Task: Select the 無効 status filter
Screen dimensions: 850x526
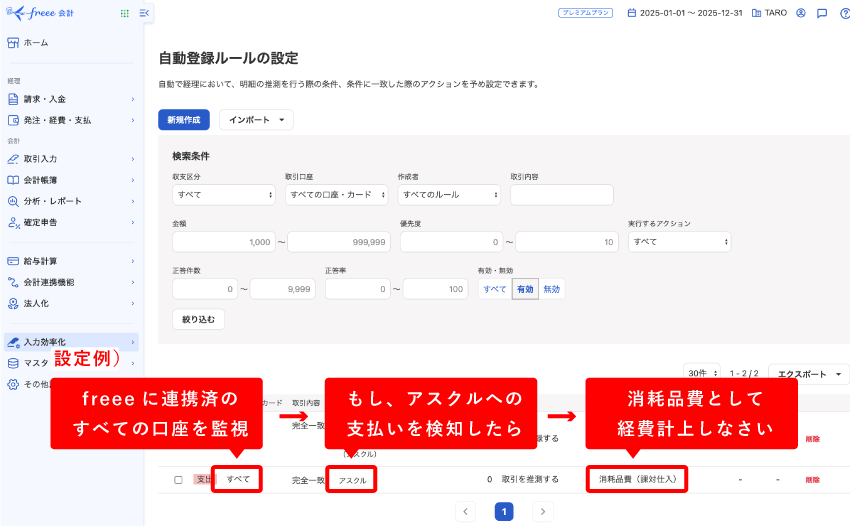Action: click(x=552, y=289)
